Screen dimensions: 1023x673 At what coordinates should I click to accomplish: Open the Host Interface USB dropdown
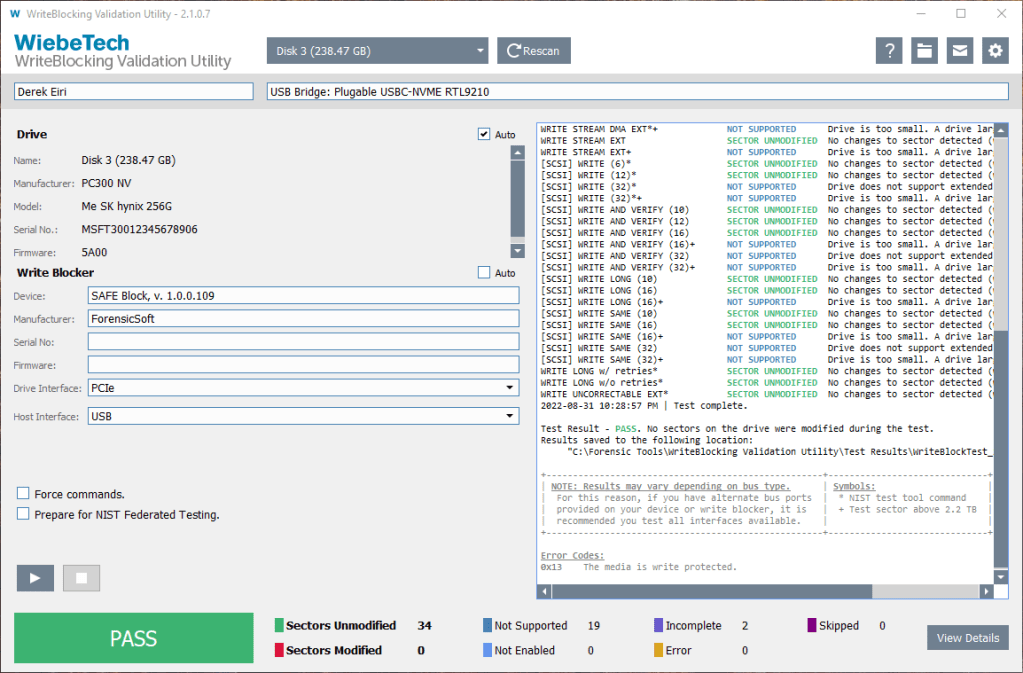303,416
